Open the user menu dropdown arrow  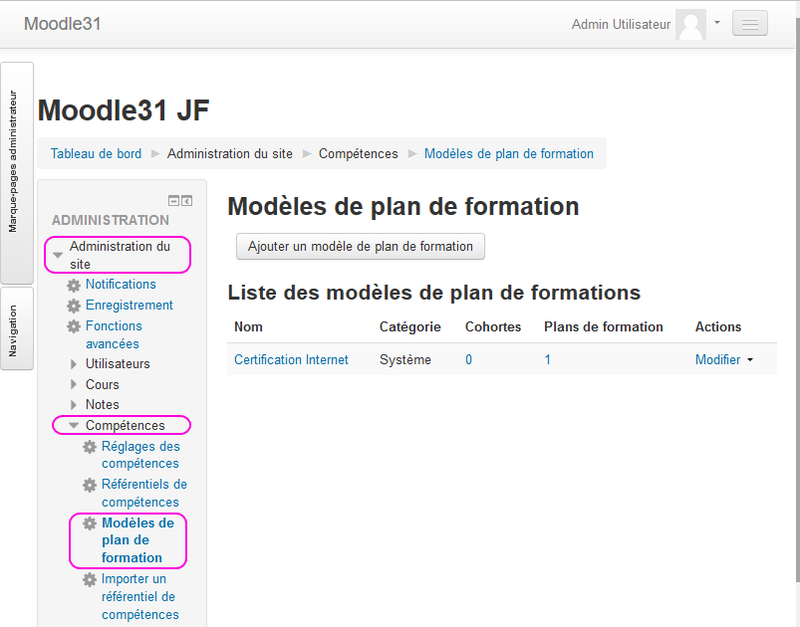pyautogui.click(x=717, y=22)
